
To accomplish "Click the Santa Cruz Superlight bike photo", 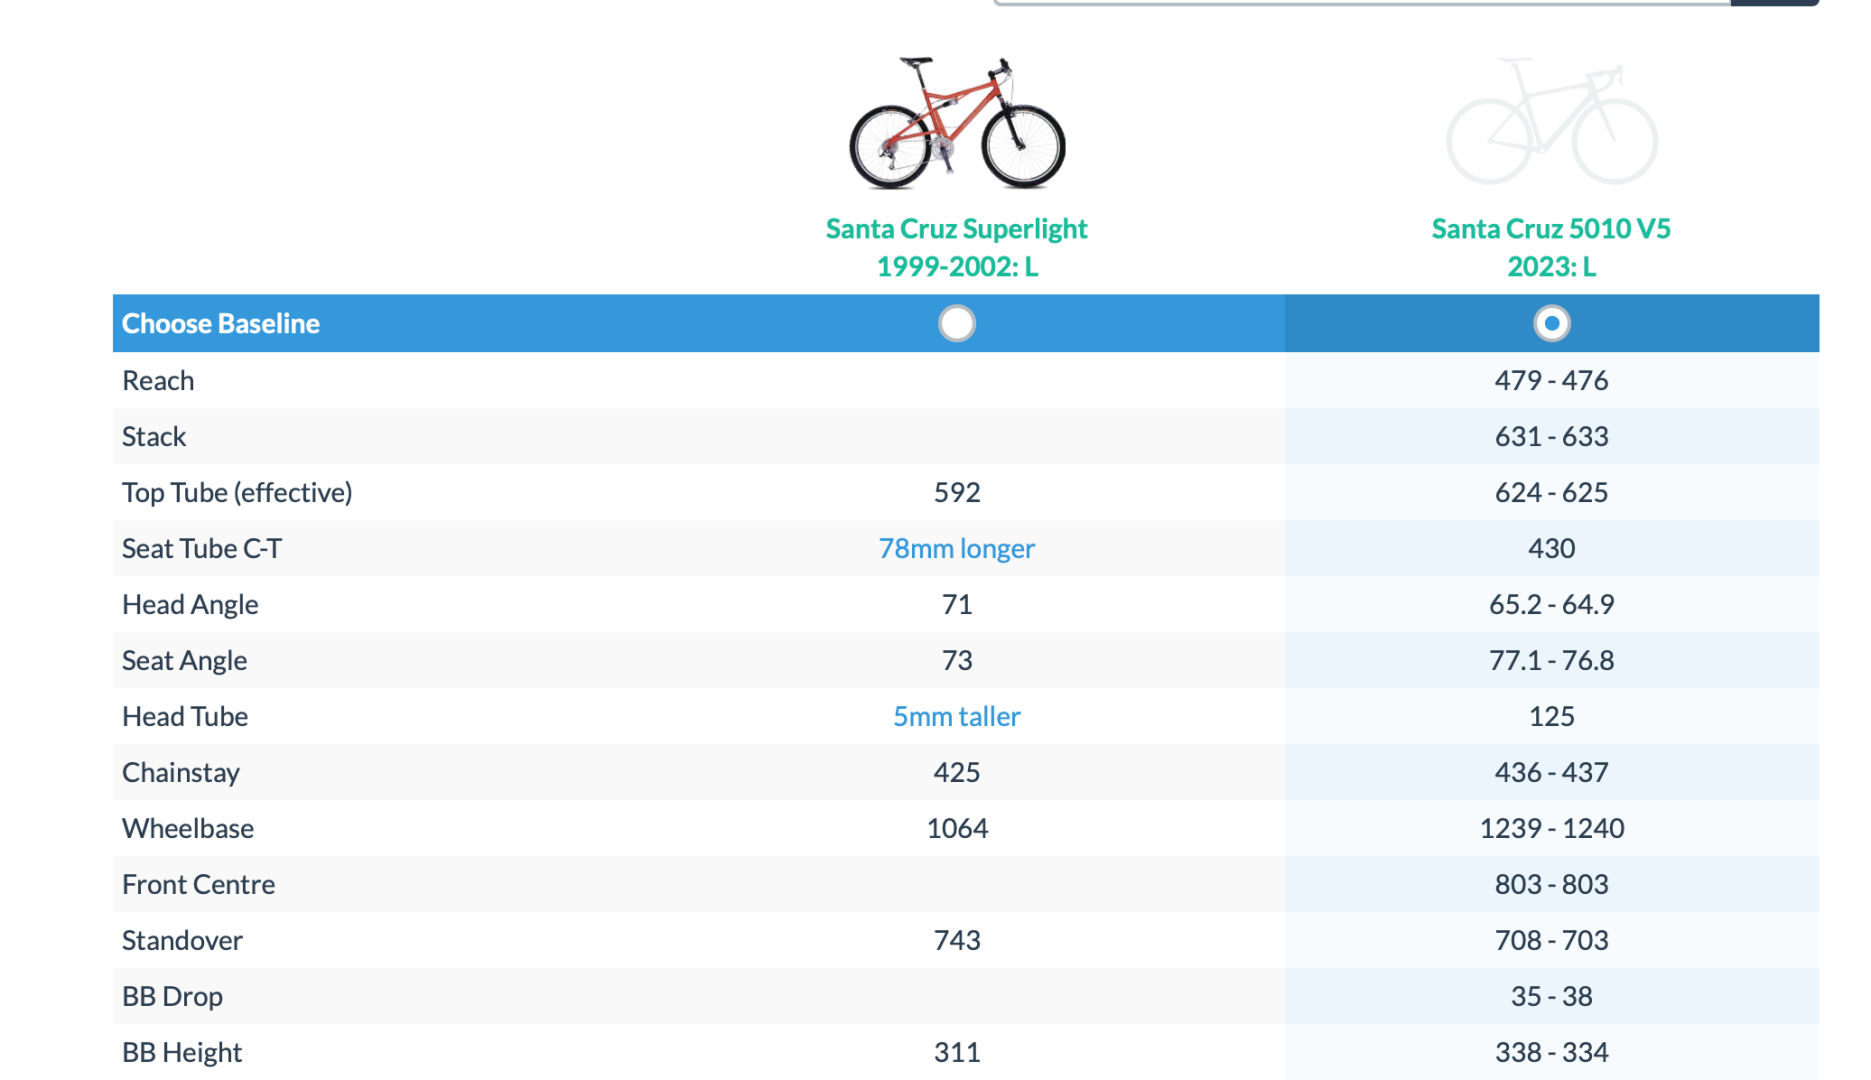I will tap(956, 123).
